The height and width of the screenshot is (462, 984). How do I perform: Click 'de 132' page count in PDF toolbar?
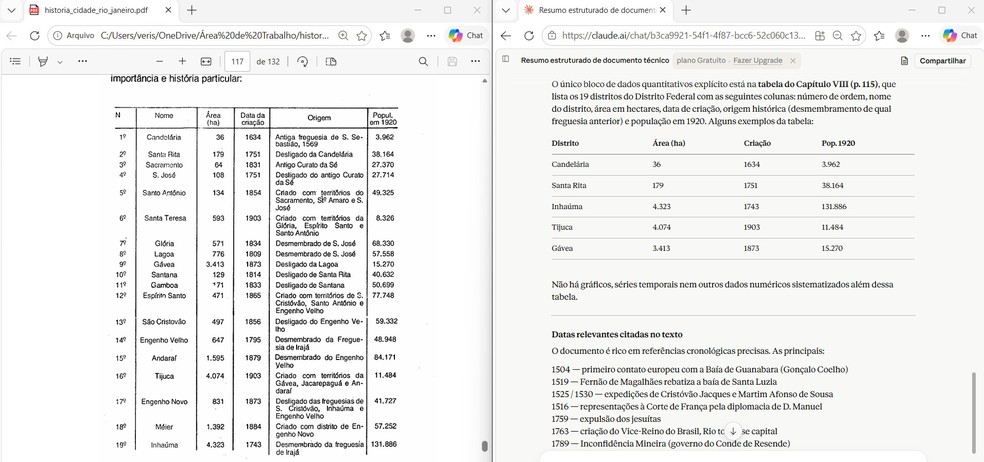click(x=268, y=62)
